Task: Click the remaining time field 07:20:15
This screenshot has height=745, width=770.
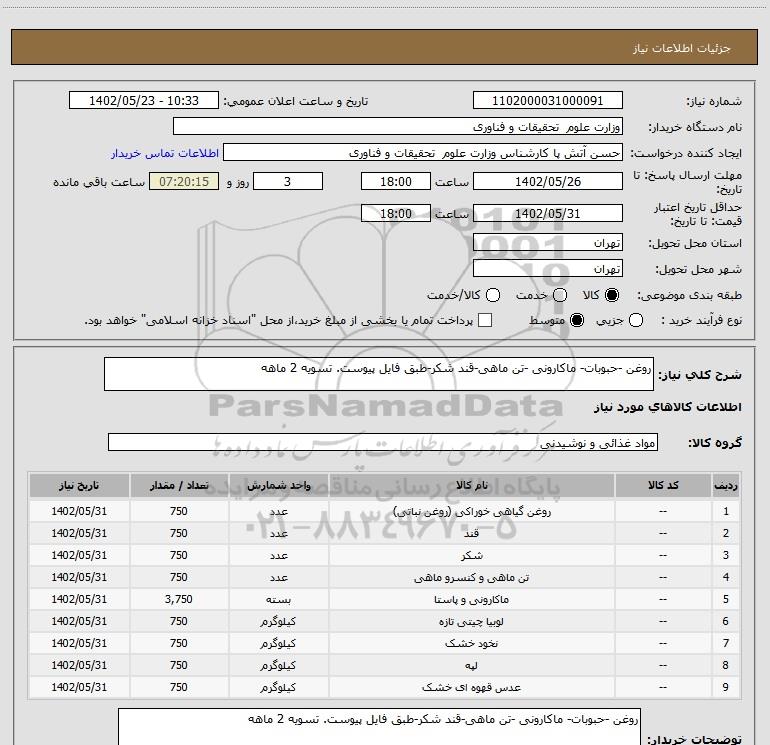Action: 184,181
